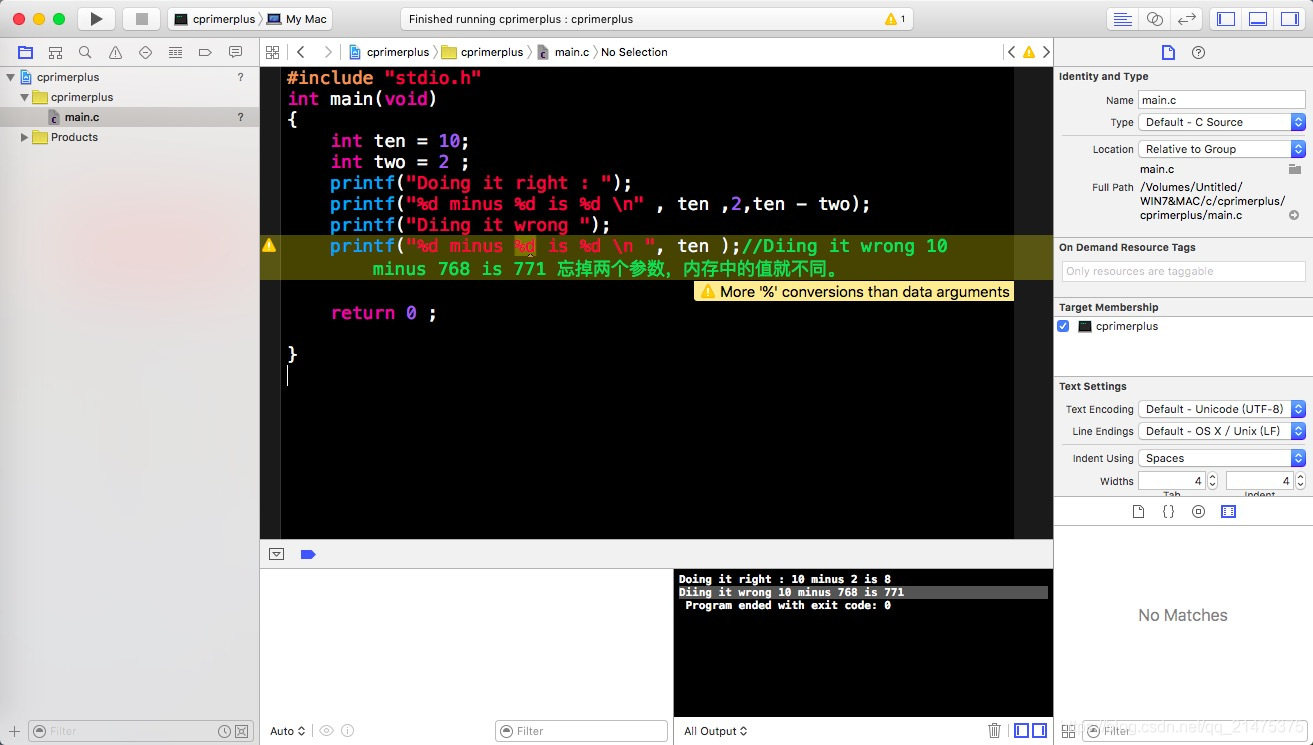This screenshot has width=1313, height=745.
Task: Open Object library
Action: pyautogui.click(x=1198, y=511)
